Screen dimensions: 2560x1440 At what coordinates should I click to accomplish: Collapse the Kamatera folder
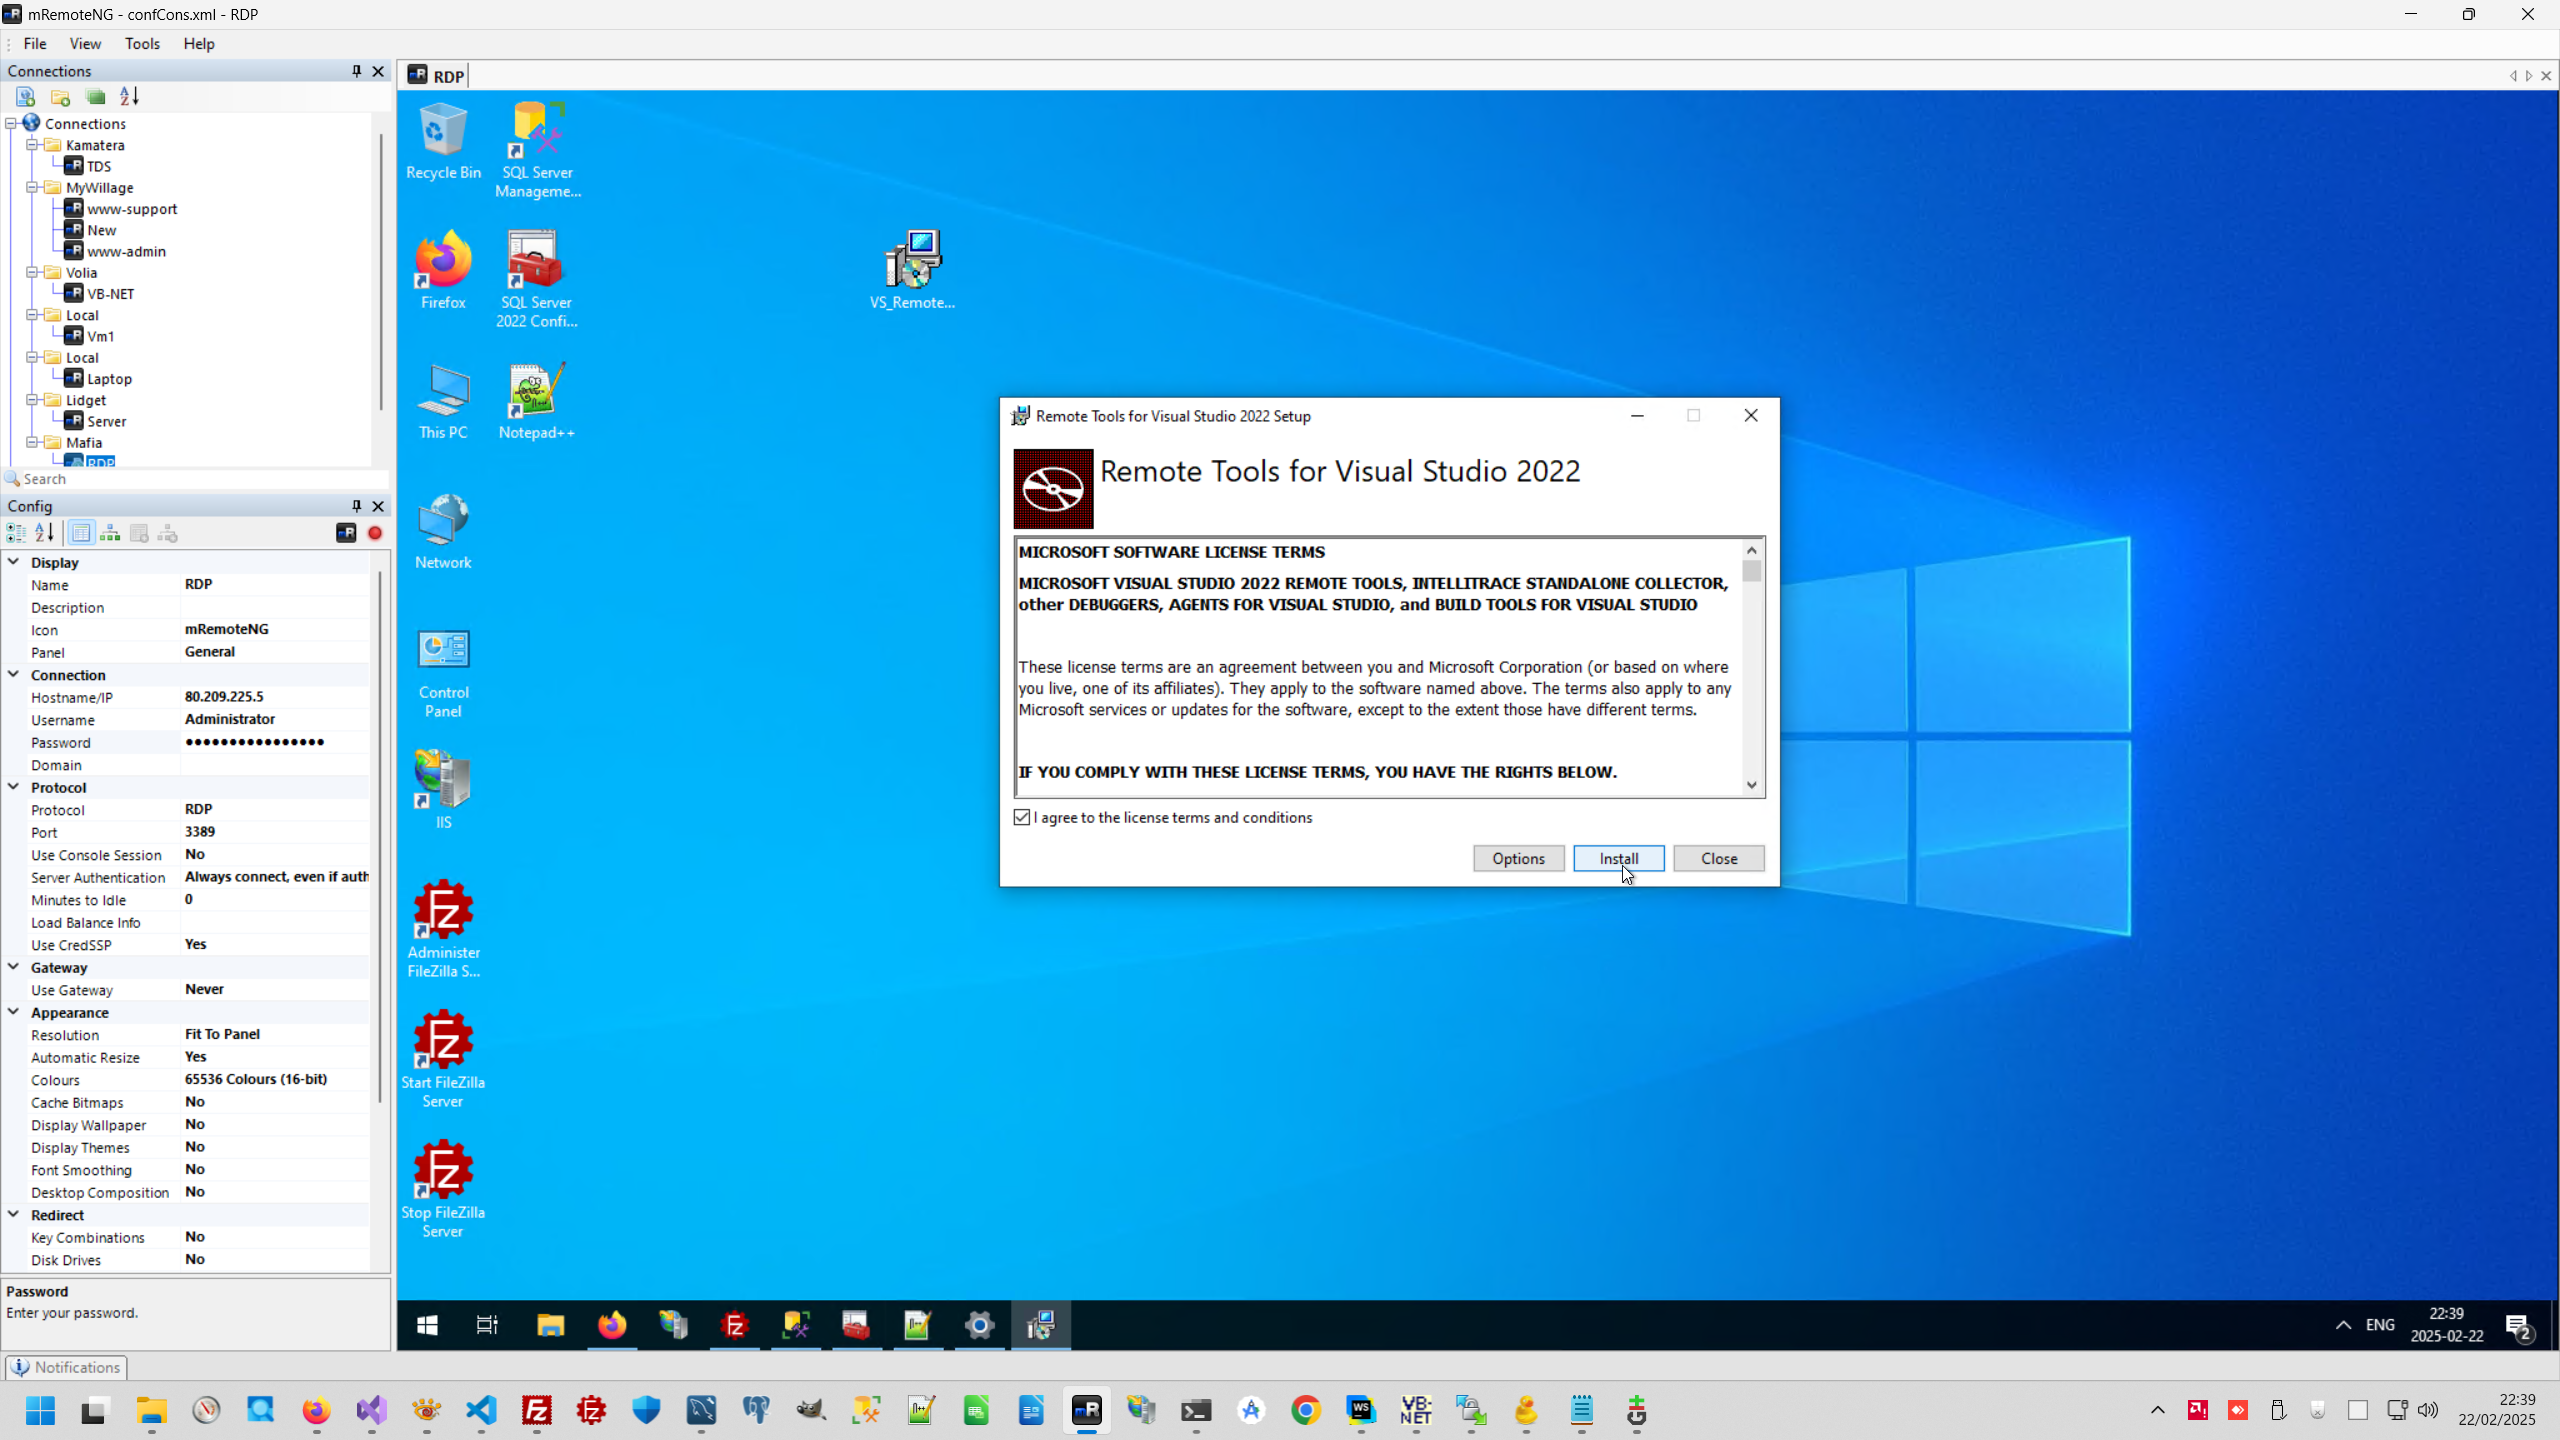tap(32, 145)
